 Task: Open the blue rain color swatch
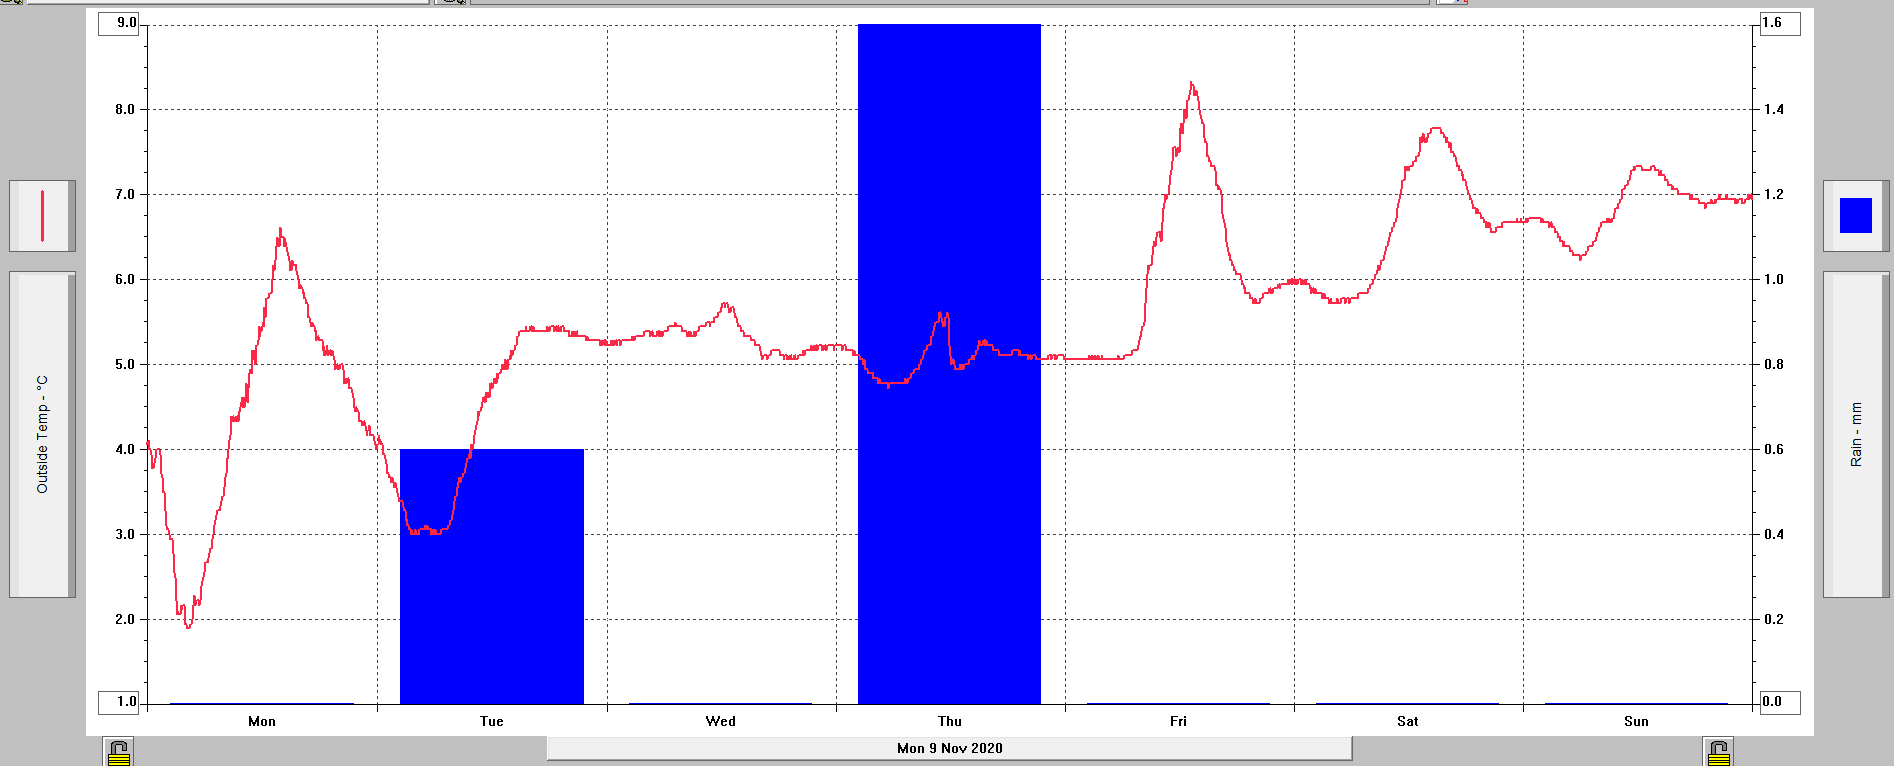pyautogui.click(x=1855, y=216)
